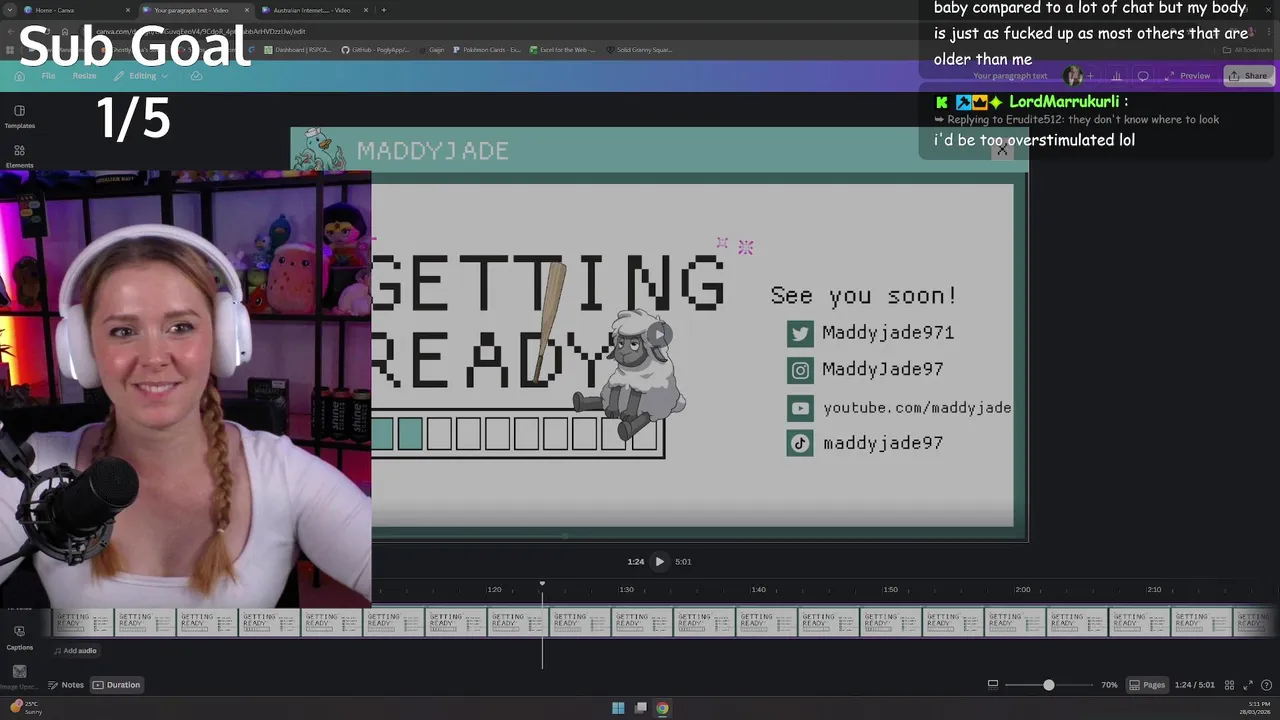1280x720 pixels.
Task: Click the 70% zoom level value
Action: pyautogui.click(x=1109, y=685)
